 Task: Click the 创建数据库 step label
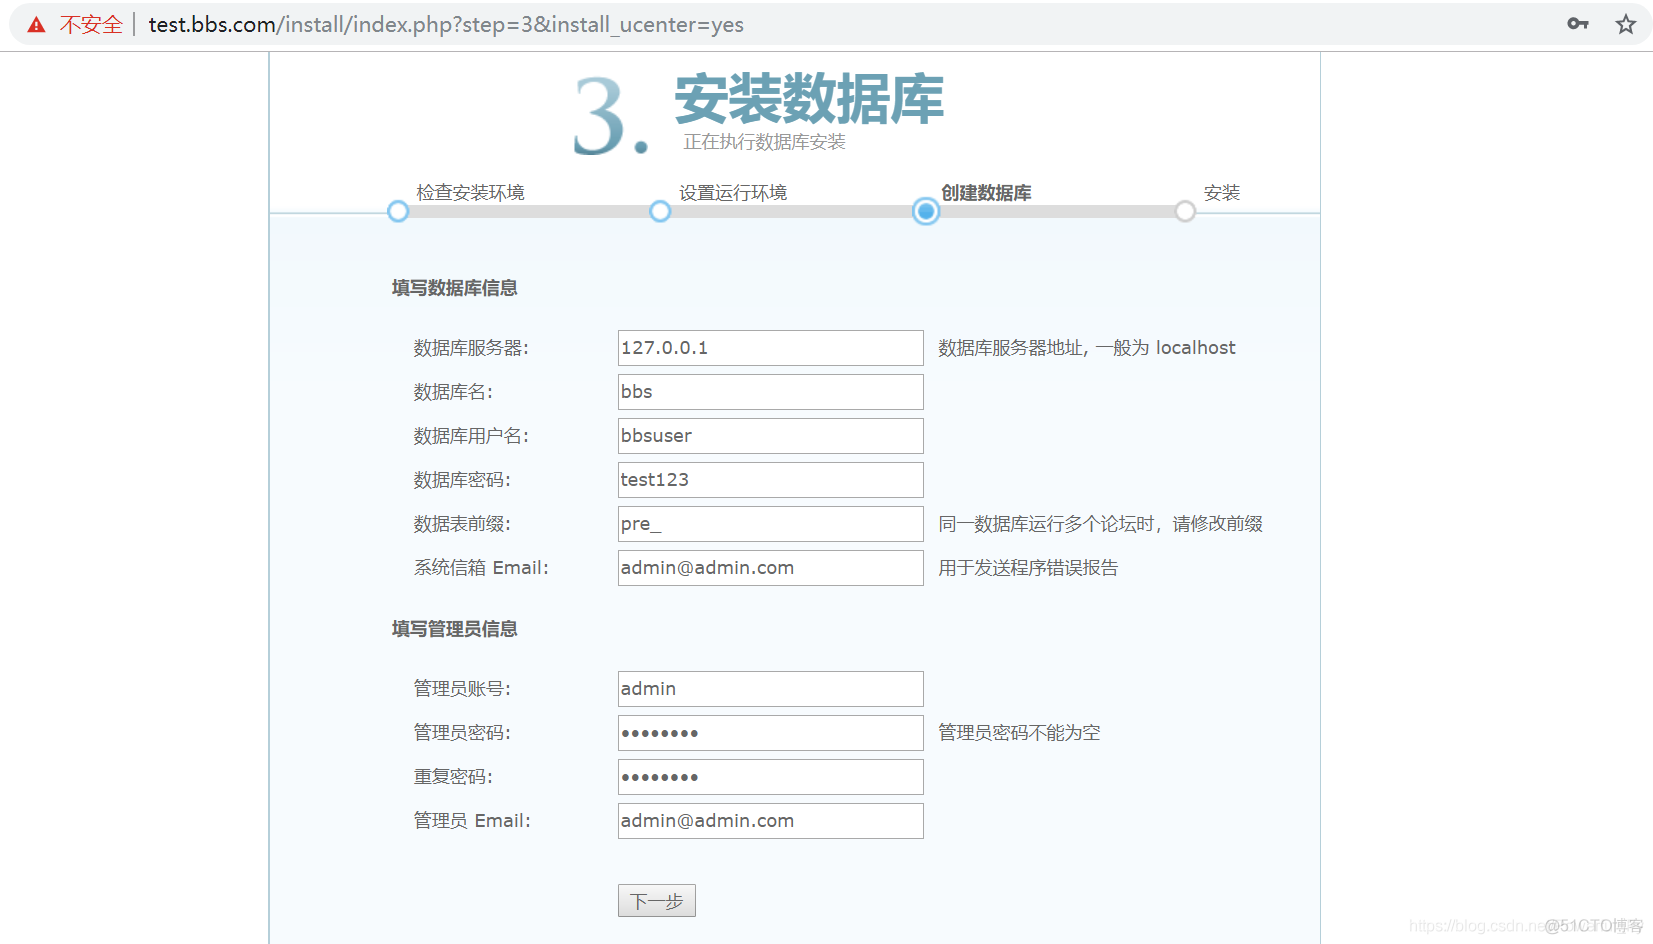(986, 192)
